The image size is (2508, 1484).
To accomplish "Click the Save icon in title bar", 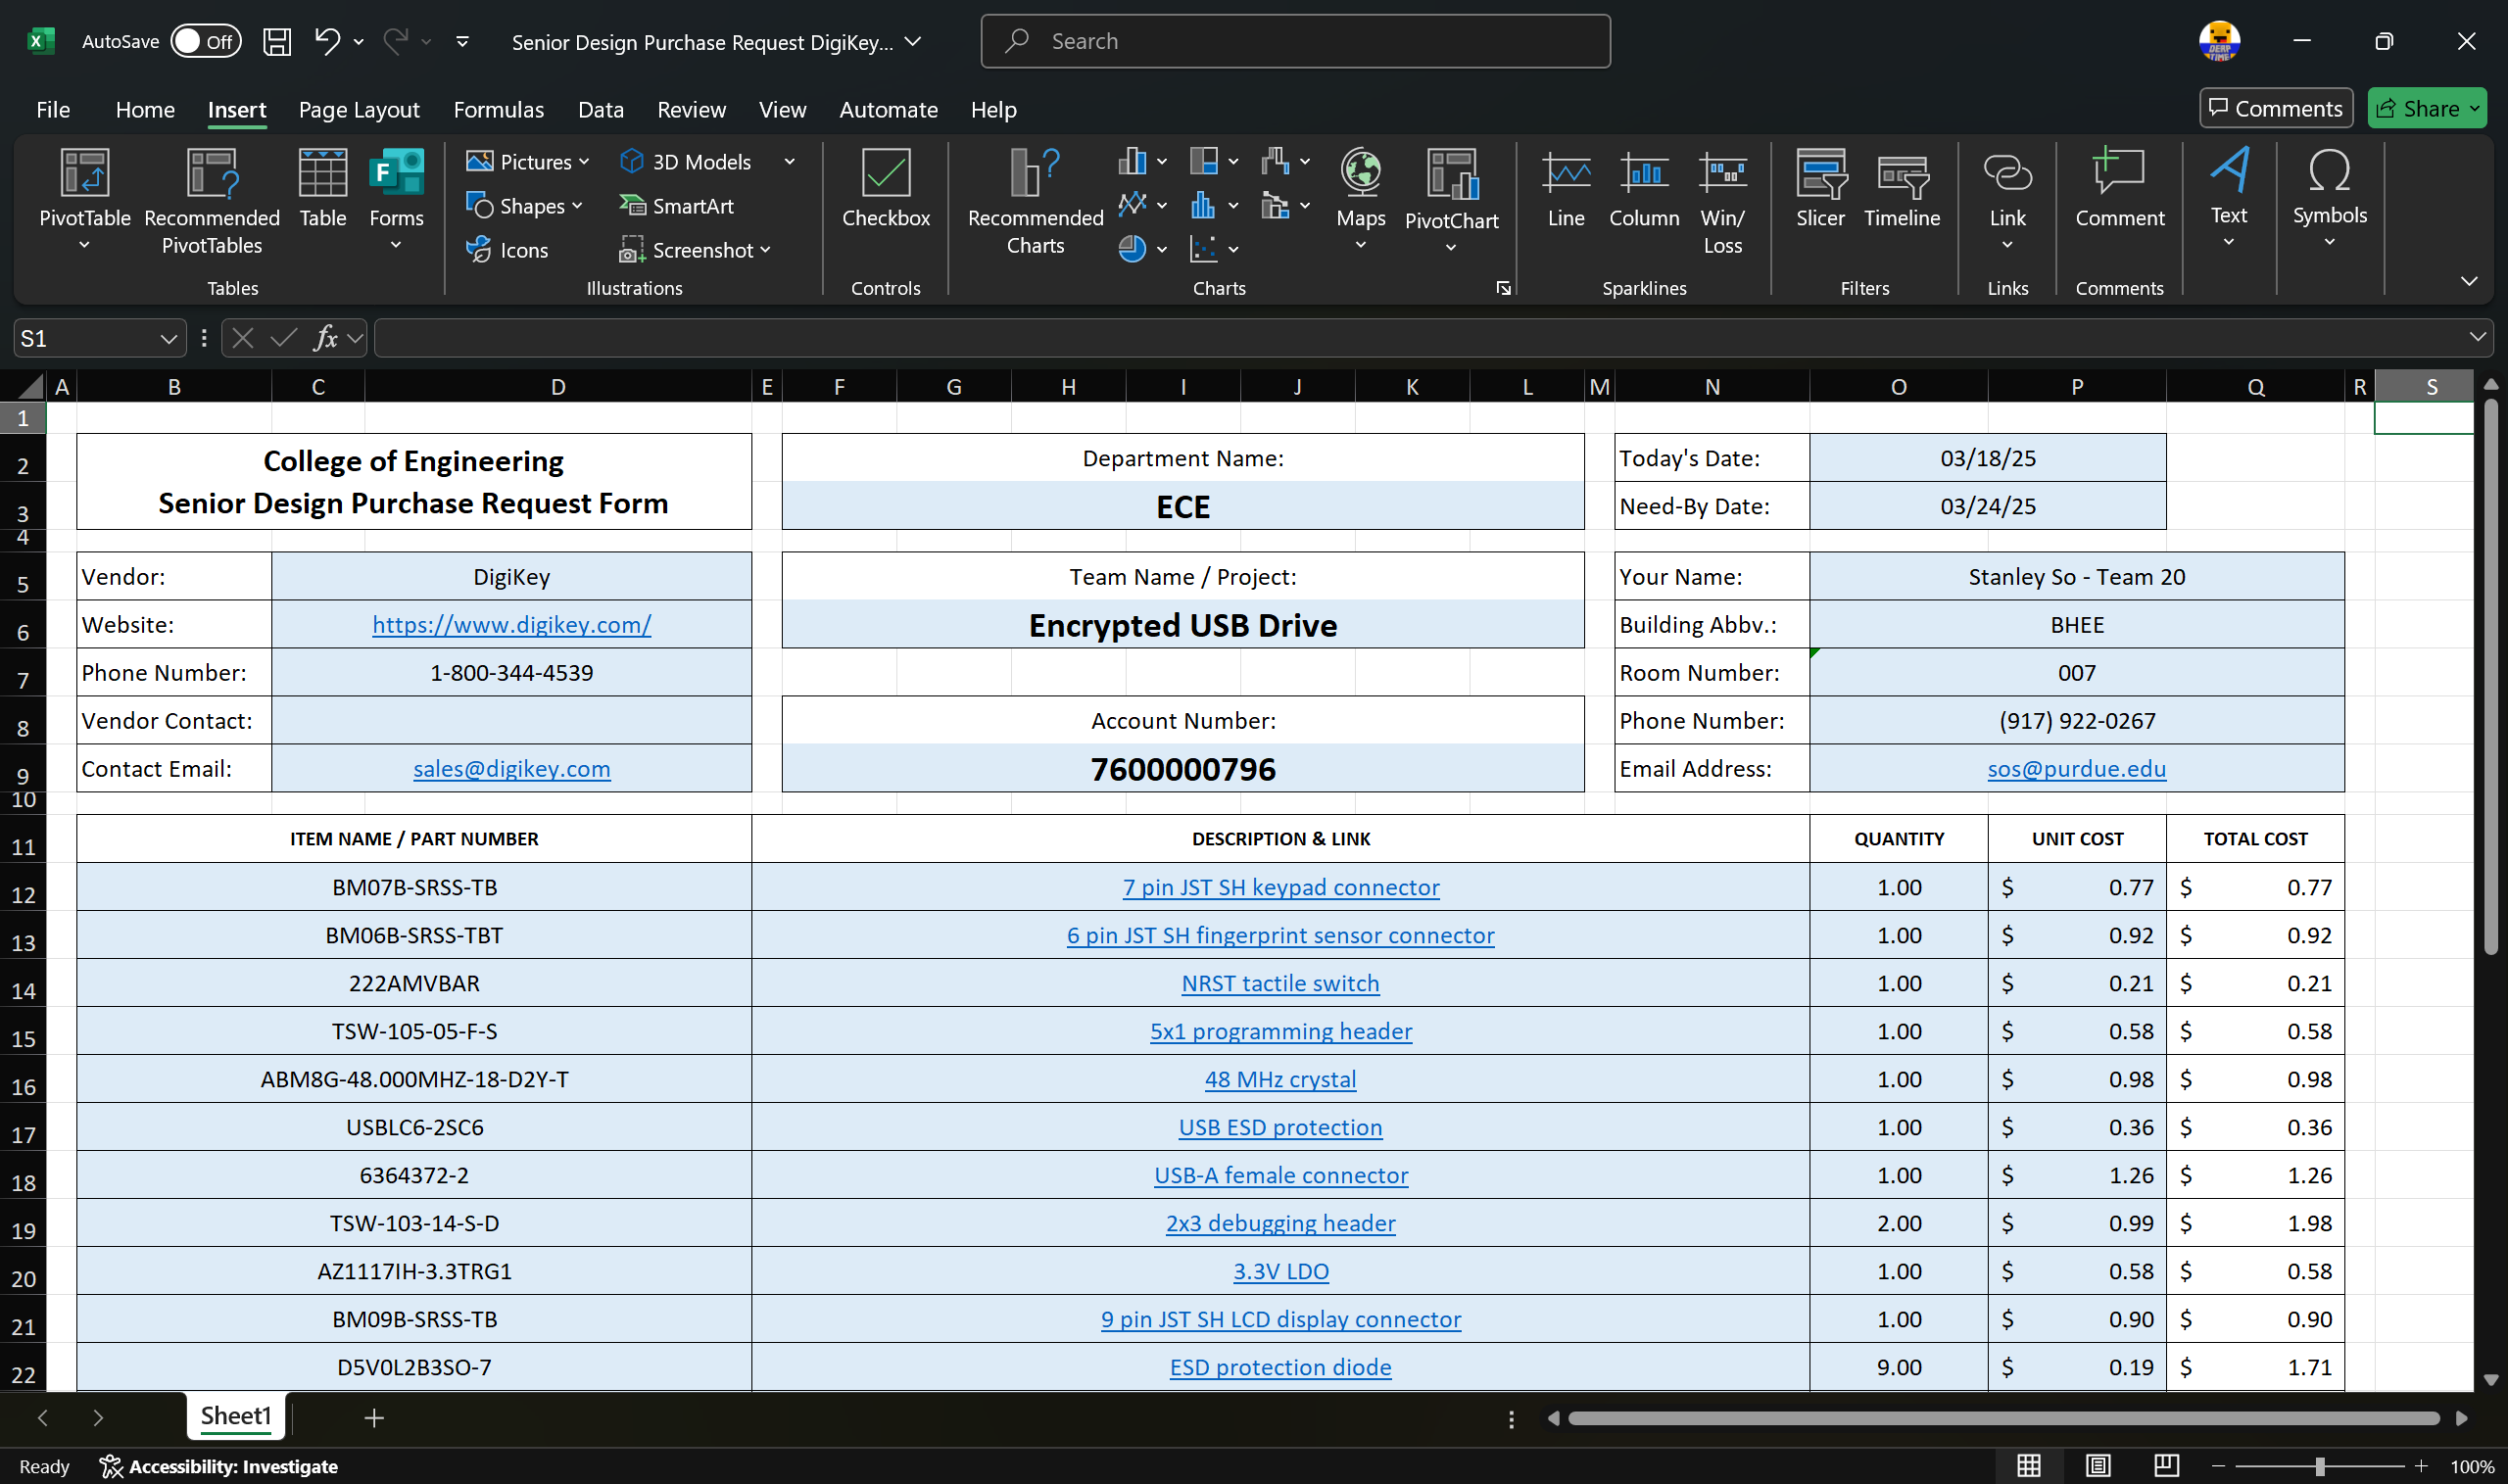I will point(276,41).
